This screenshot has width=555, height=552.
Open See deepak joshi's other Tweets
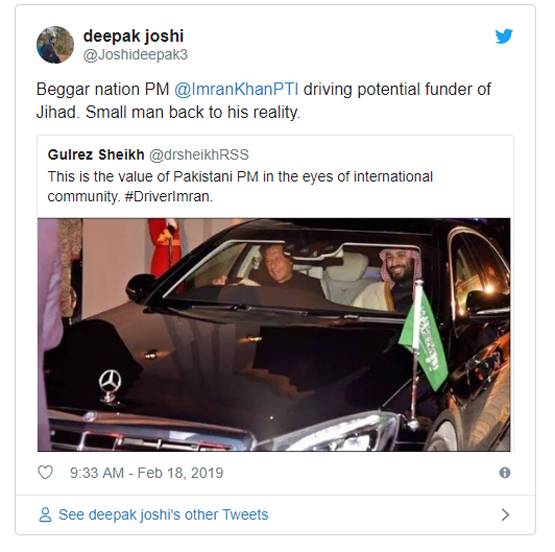point(163,515)
